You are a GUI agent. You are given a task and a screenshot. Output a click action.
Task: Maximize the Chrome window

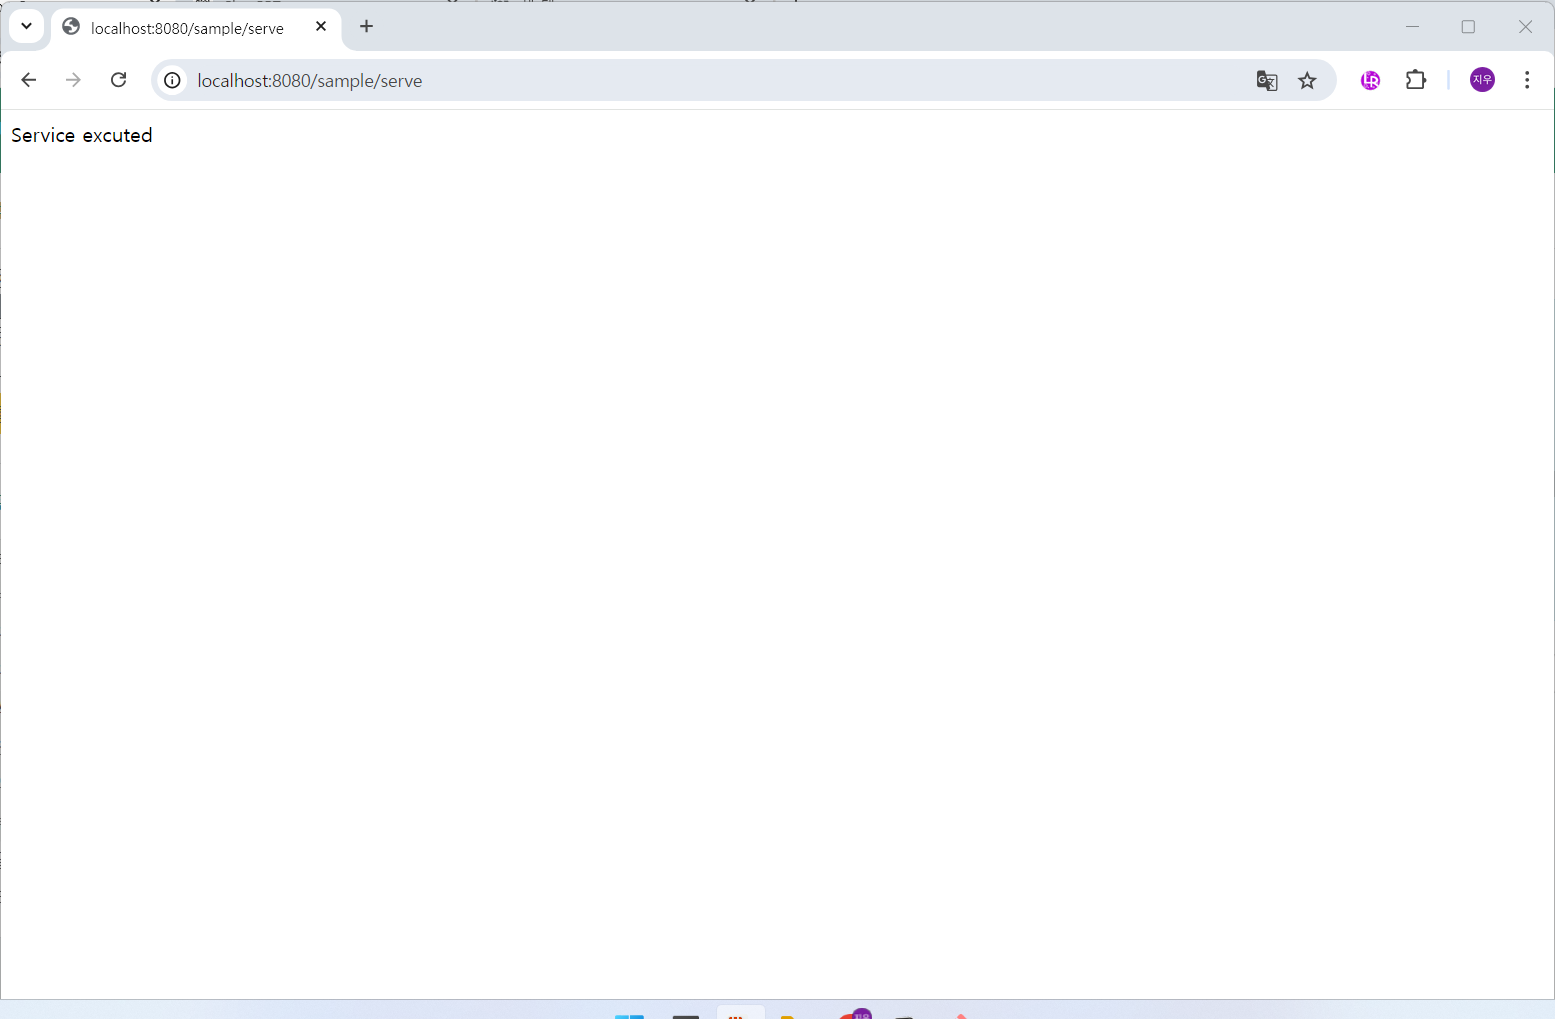[1468, 27]
